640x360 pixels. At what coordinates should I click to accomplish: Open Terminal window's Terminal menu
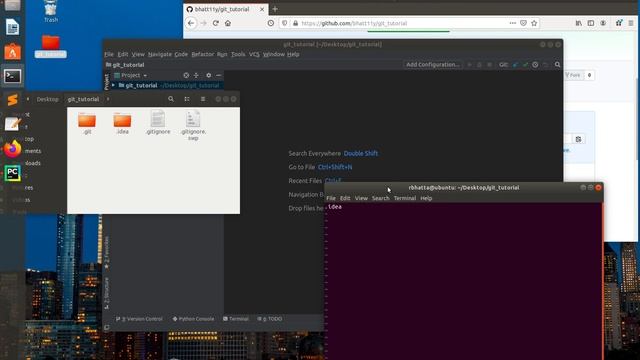tap(404, 198)
